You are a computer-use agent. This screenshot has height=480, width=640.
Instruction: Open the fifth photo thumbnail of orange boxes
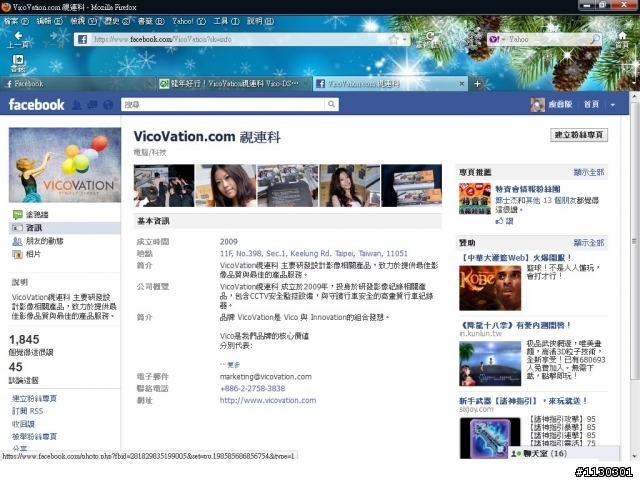coord(411,186)
